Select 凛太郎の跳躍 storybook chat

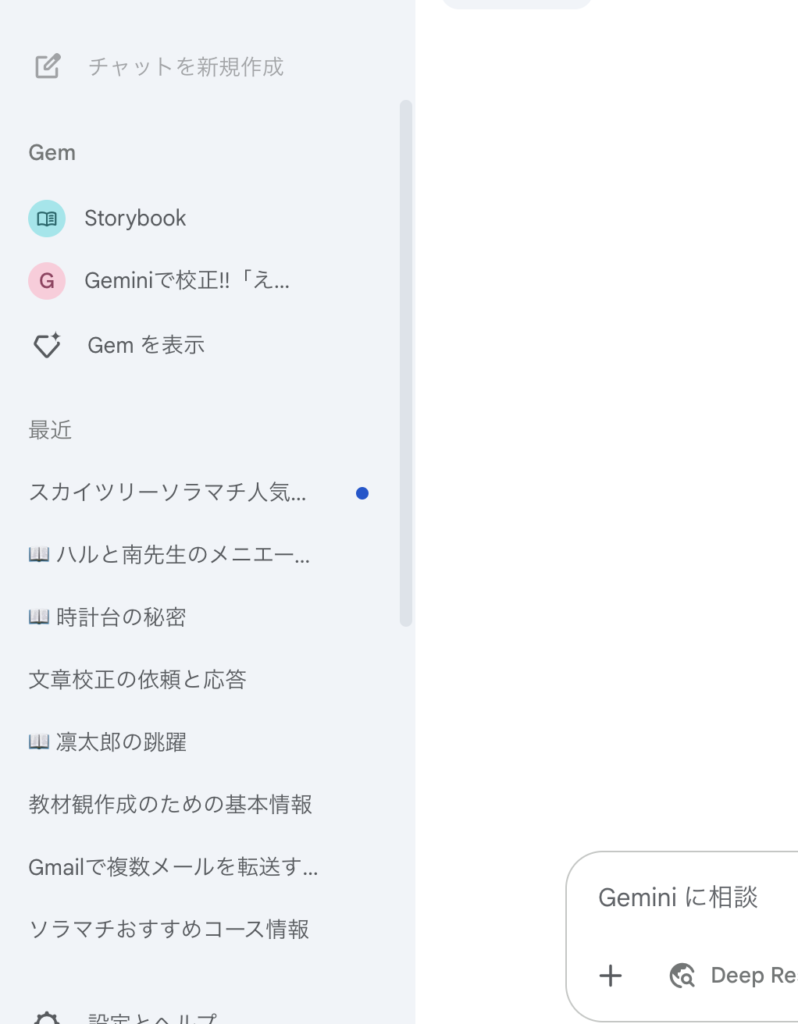click(x=108, y=742)
